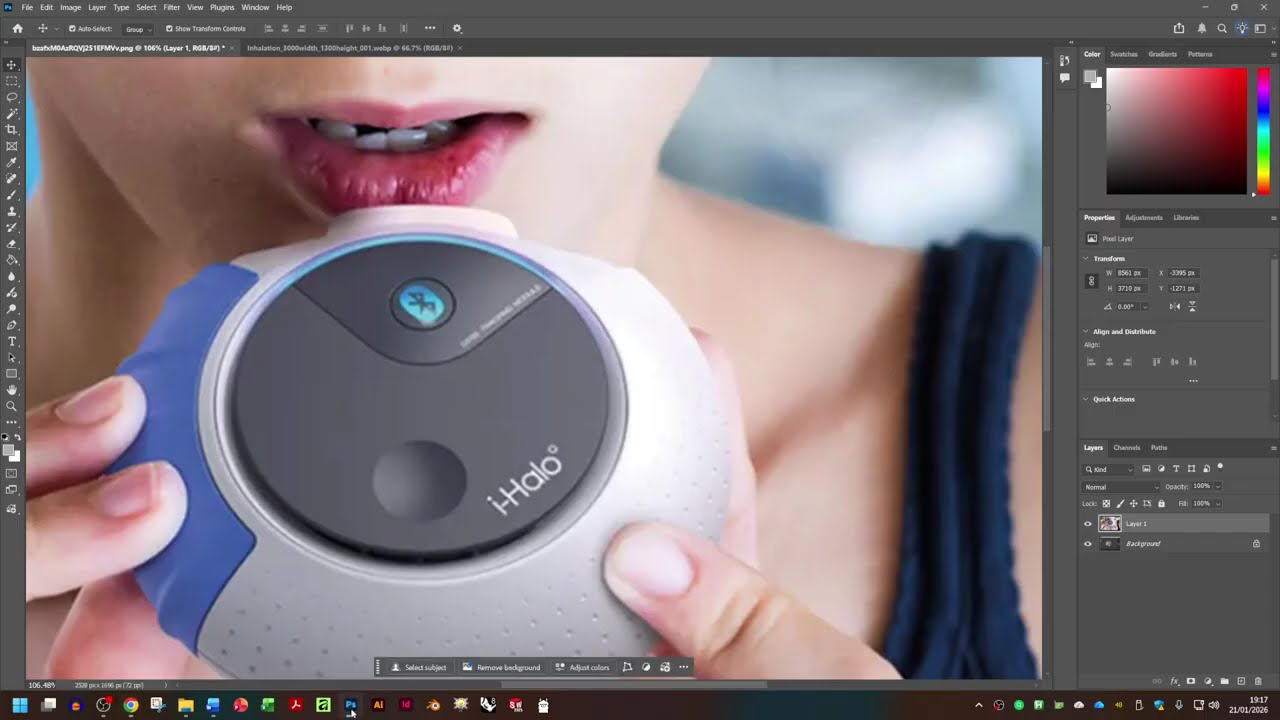Screen dimensions: 1280x720
Task: Click the transform width W field
Action: point(1129,273)
